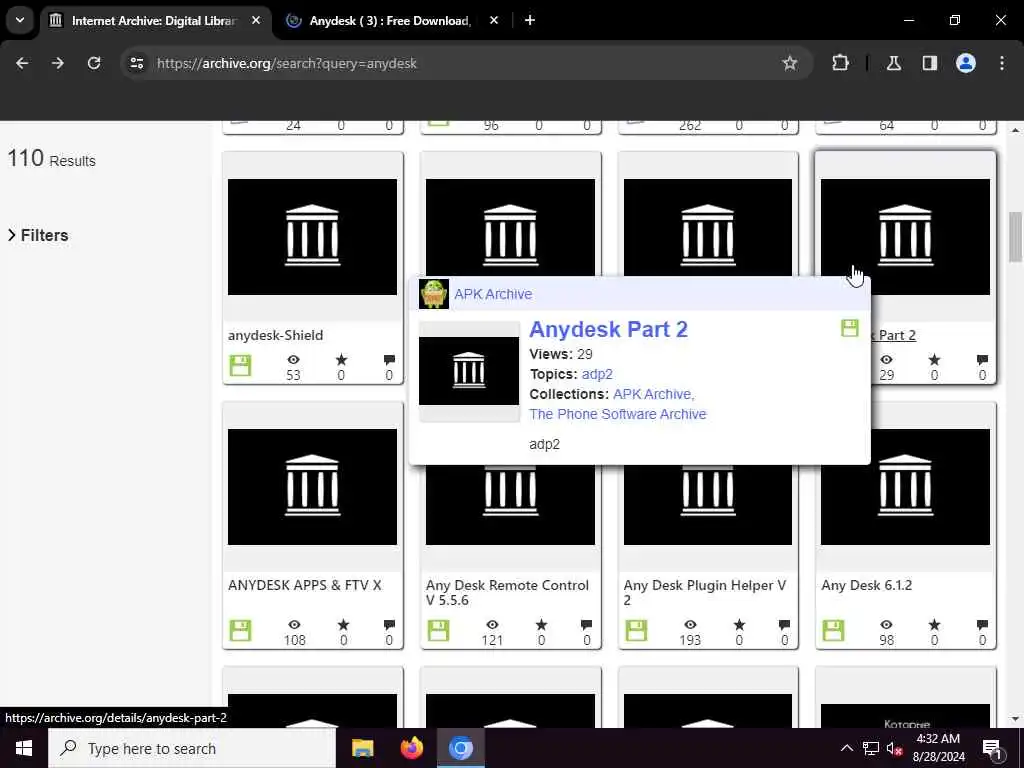The image size is (1024, 768).
Task: Open File Explorer from taskbar
Action: tap(362, 748)
